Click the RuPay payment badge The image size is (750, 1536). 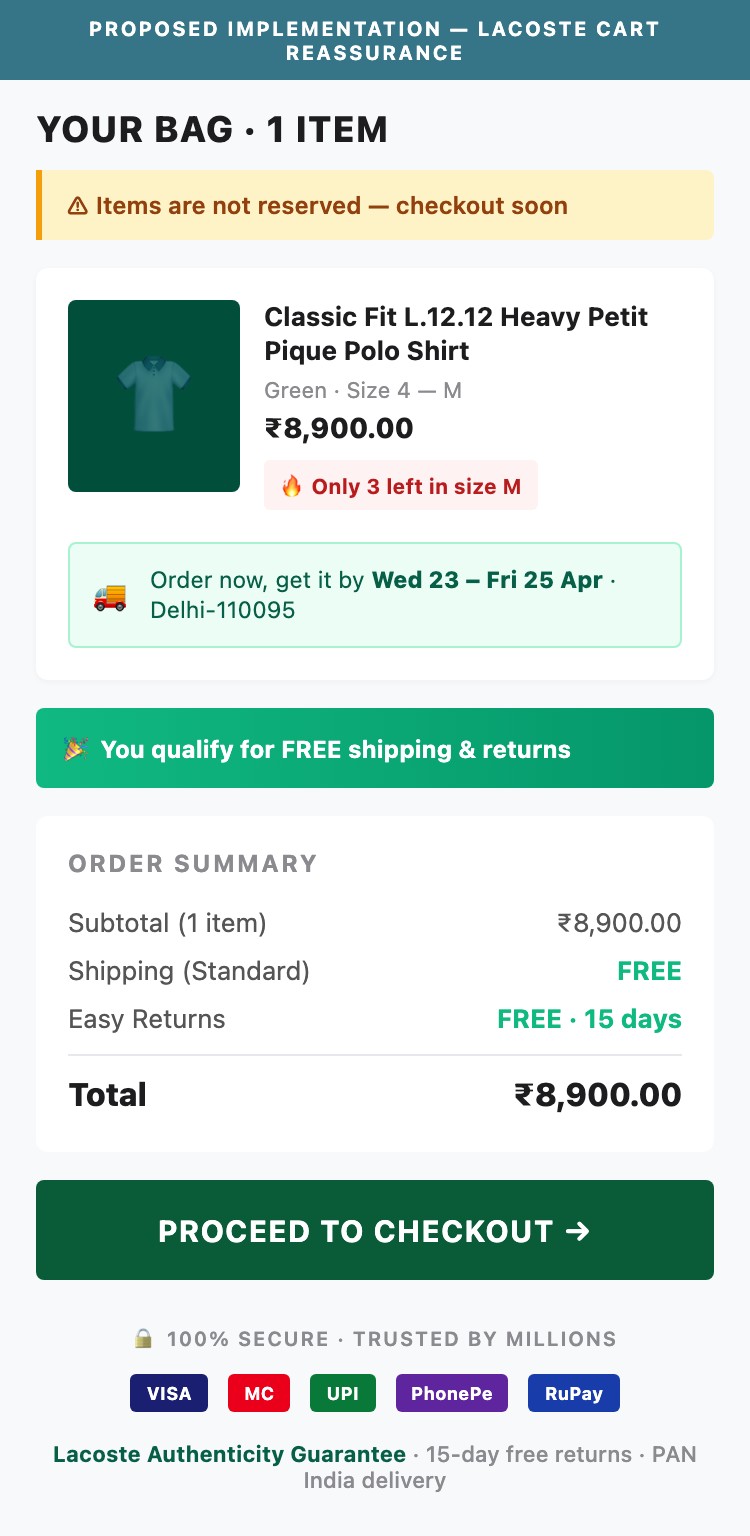[573, 1392]
